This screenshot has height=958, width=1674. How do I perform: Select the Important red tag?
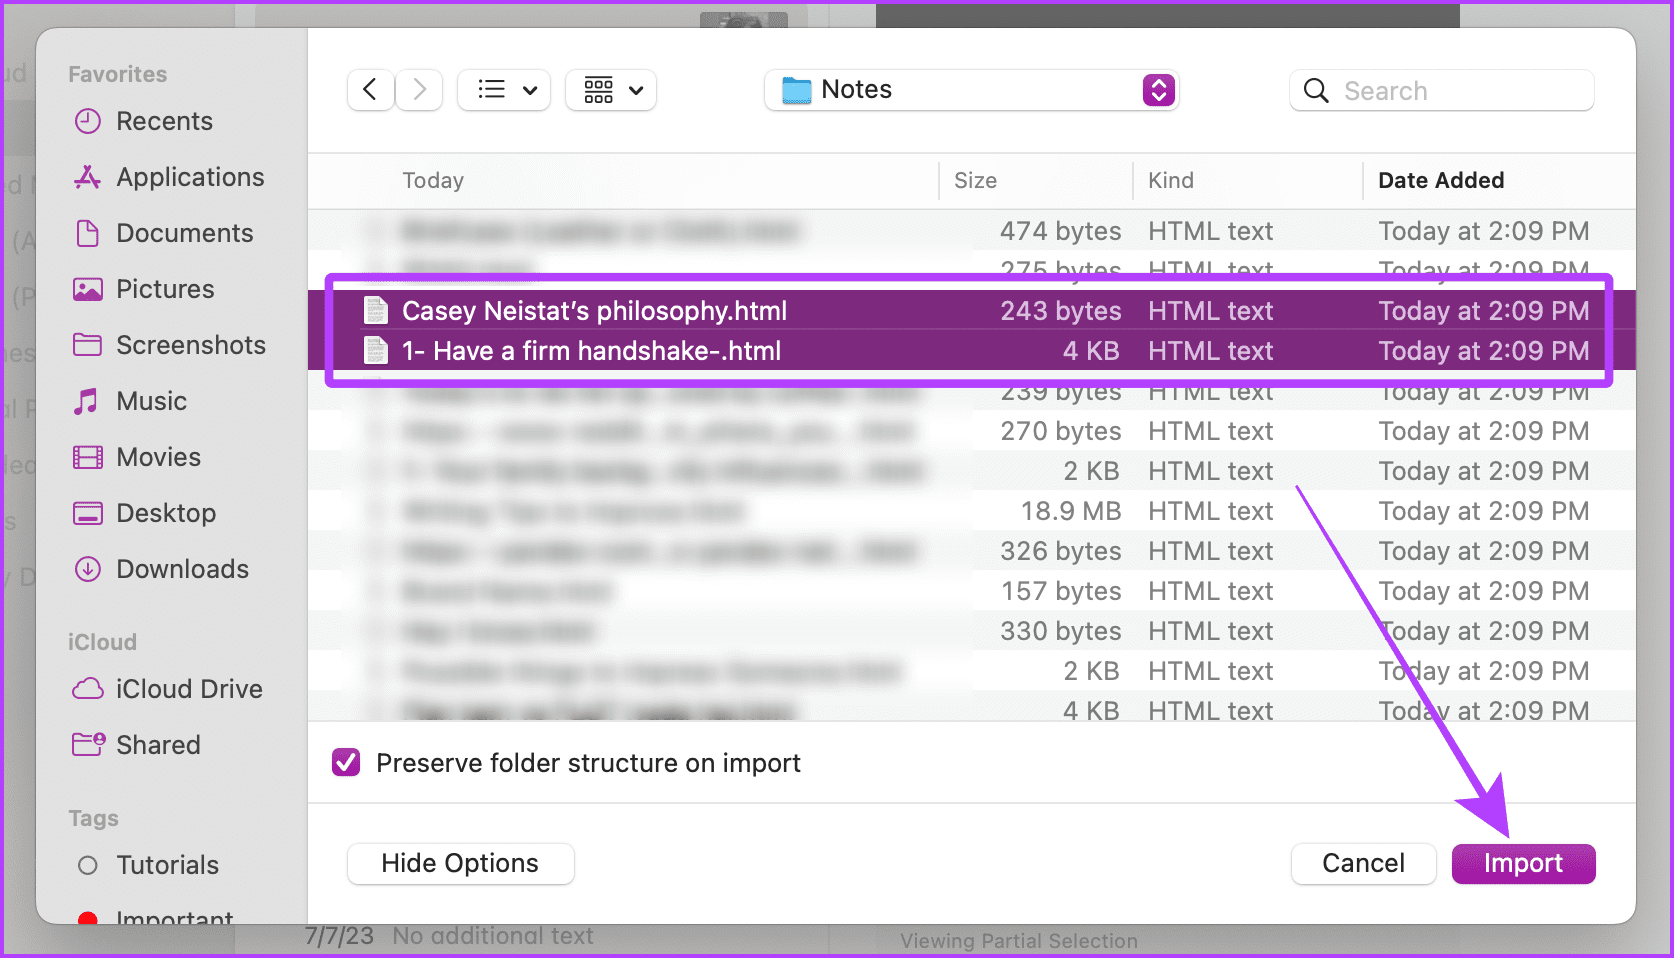90,917
